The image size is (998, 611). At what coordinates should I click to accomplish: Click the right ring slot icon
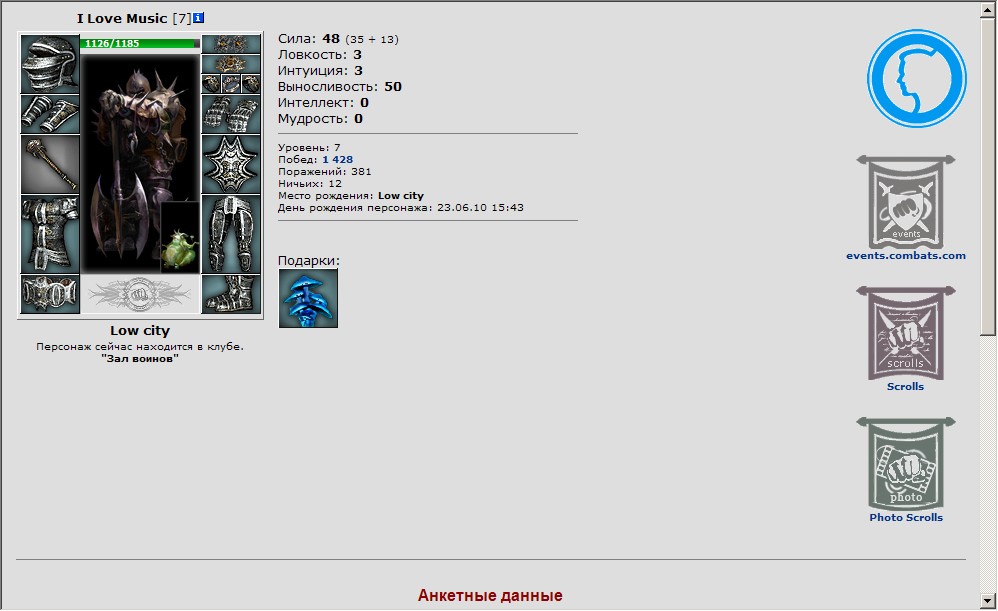[251, 84]
